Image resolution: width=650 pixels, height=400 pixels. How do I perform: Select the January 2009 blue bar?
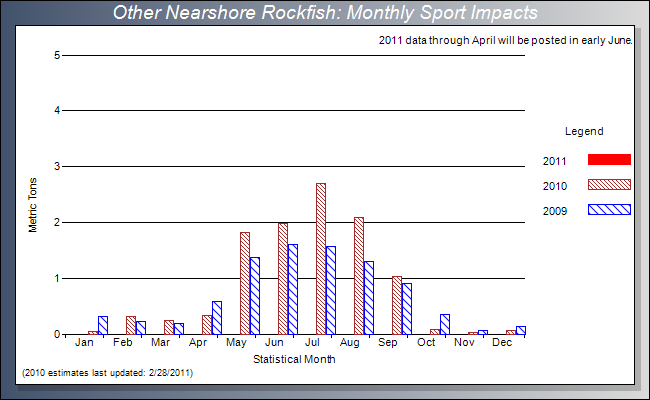point(103,325)
